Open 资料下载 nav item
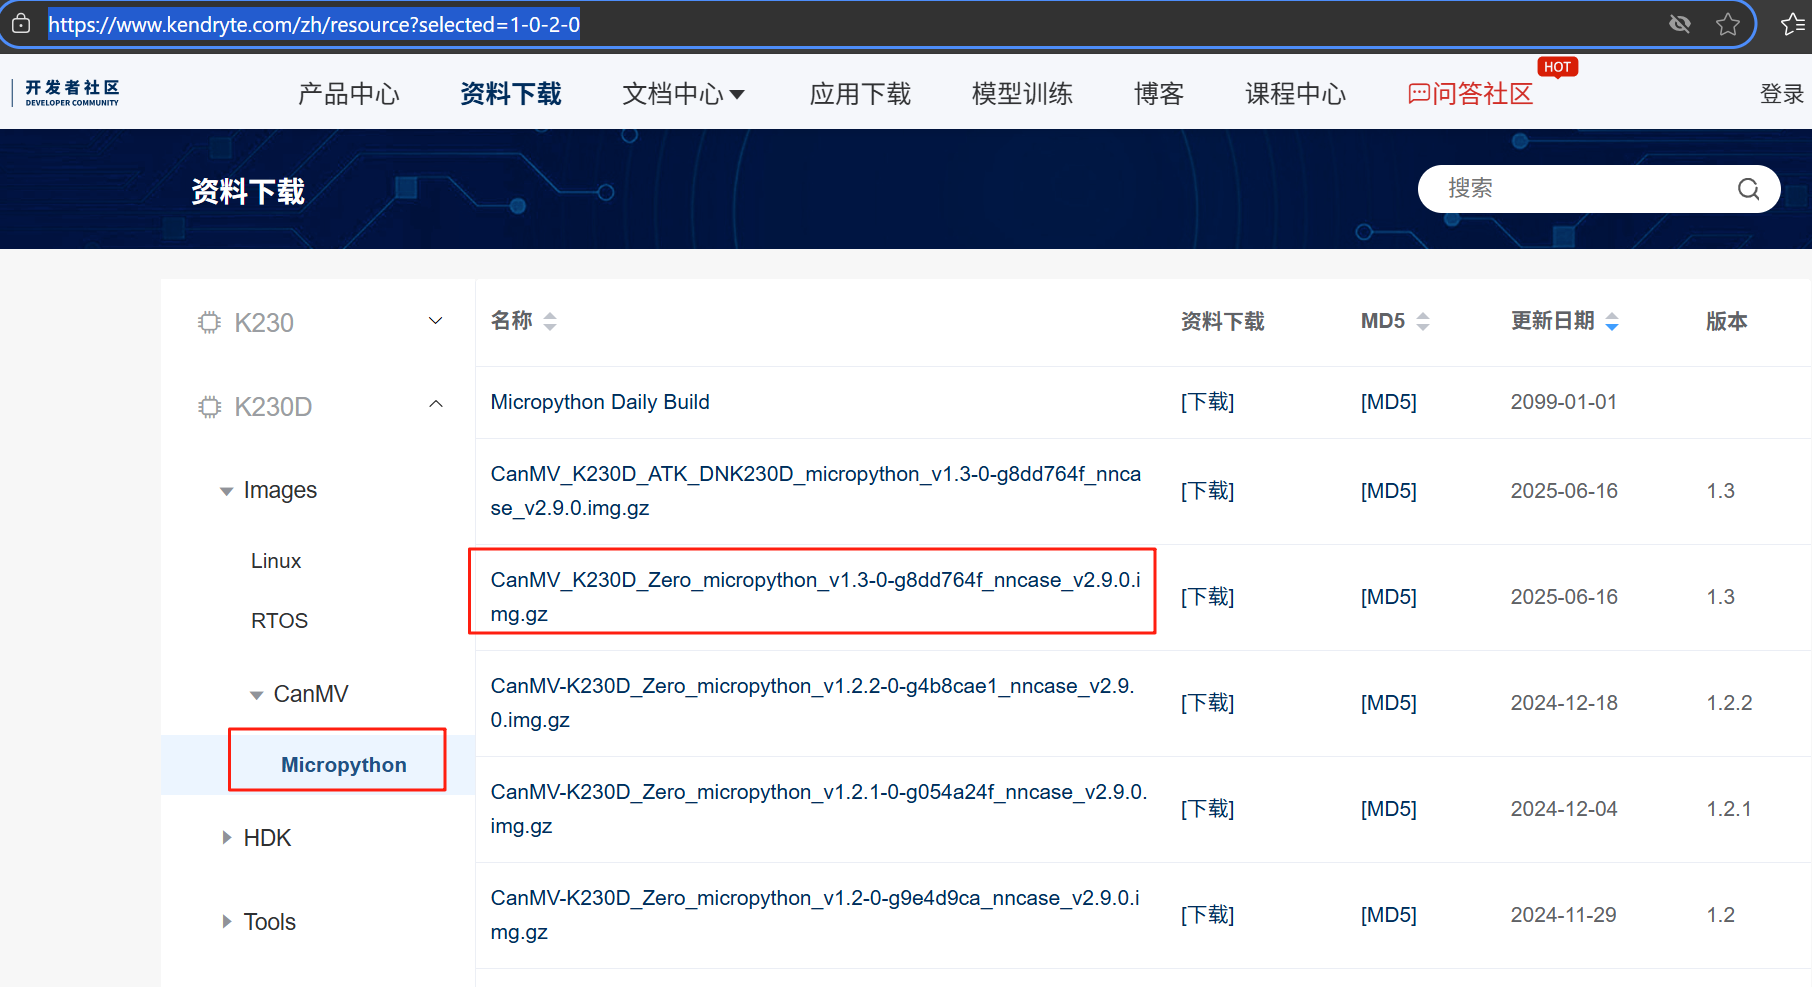This screenshot has width=1812, height=987. (x=511, y=94)
